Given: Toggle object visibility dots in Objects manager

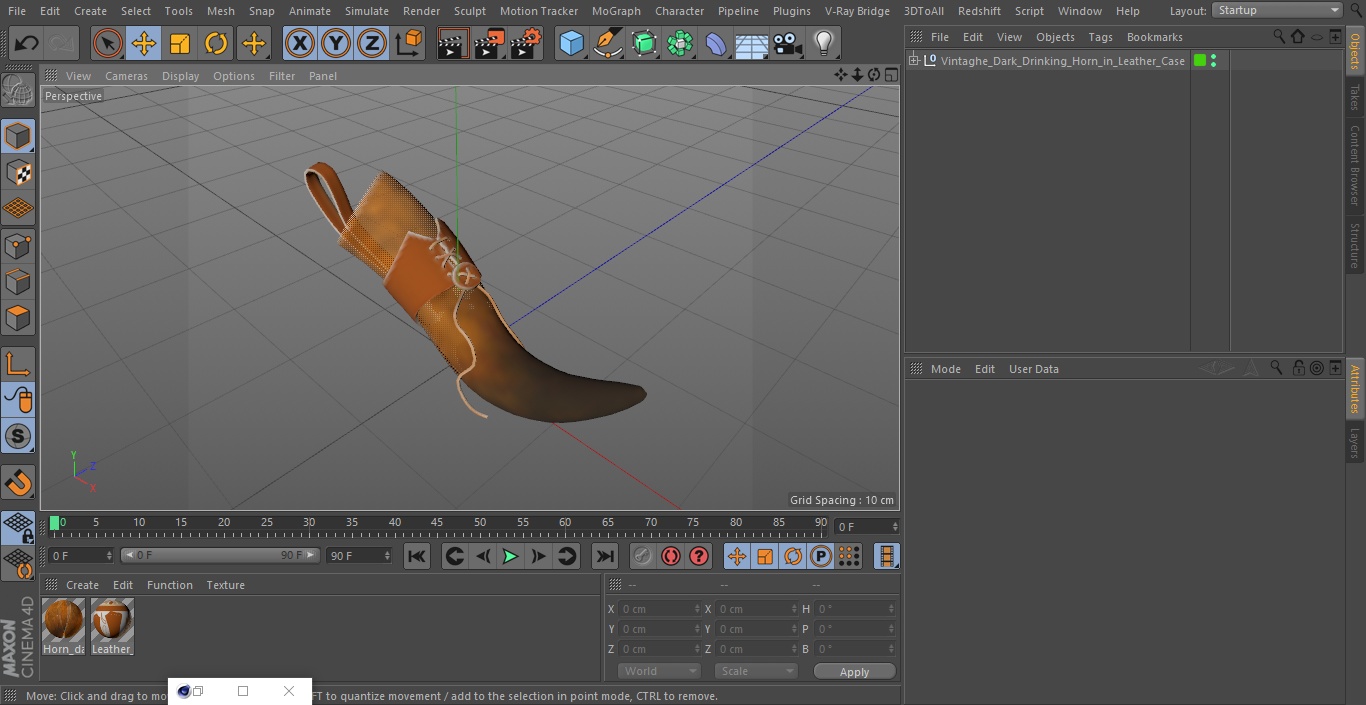Looking at the screenshot, I should point(1214,61).
